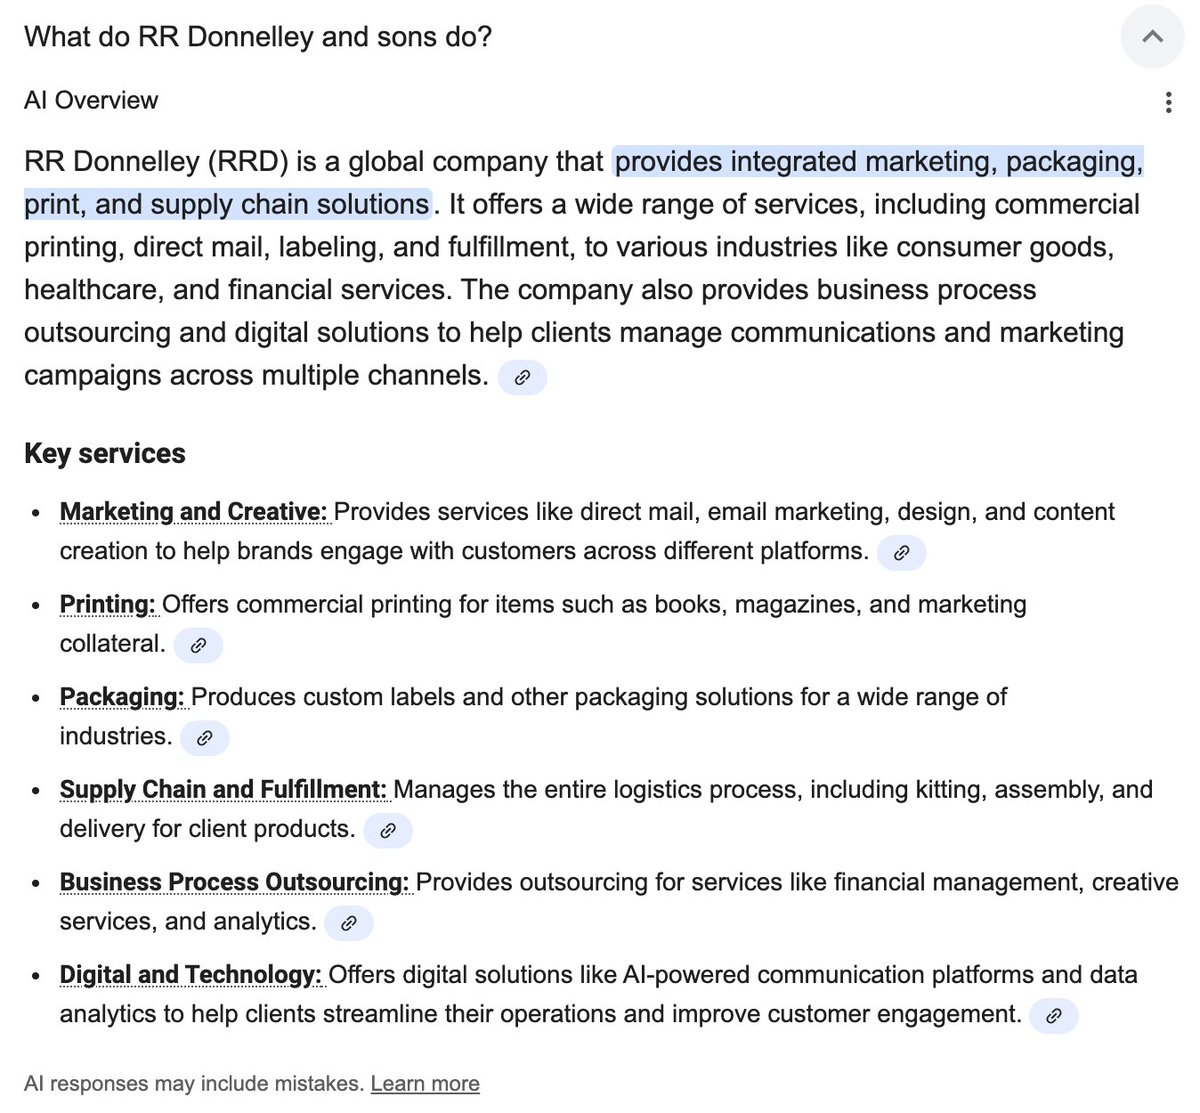1200x1113 pixels.
Task: Click the 'Key services' heading
Action: click(105, 454)
